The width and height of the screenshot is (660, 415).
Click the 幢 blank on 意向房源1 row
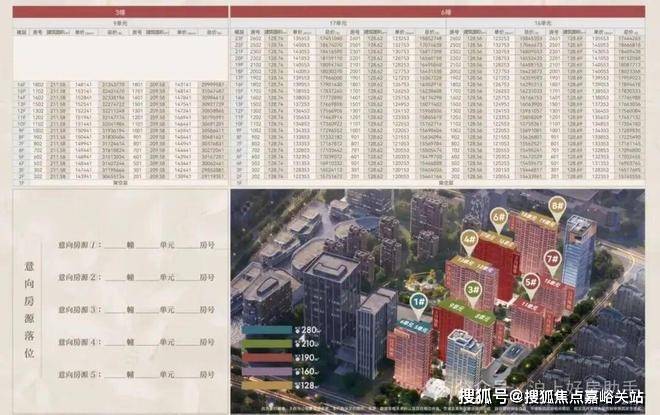[x=116, y=246]
